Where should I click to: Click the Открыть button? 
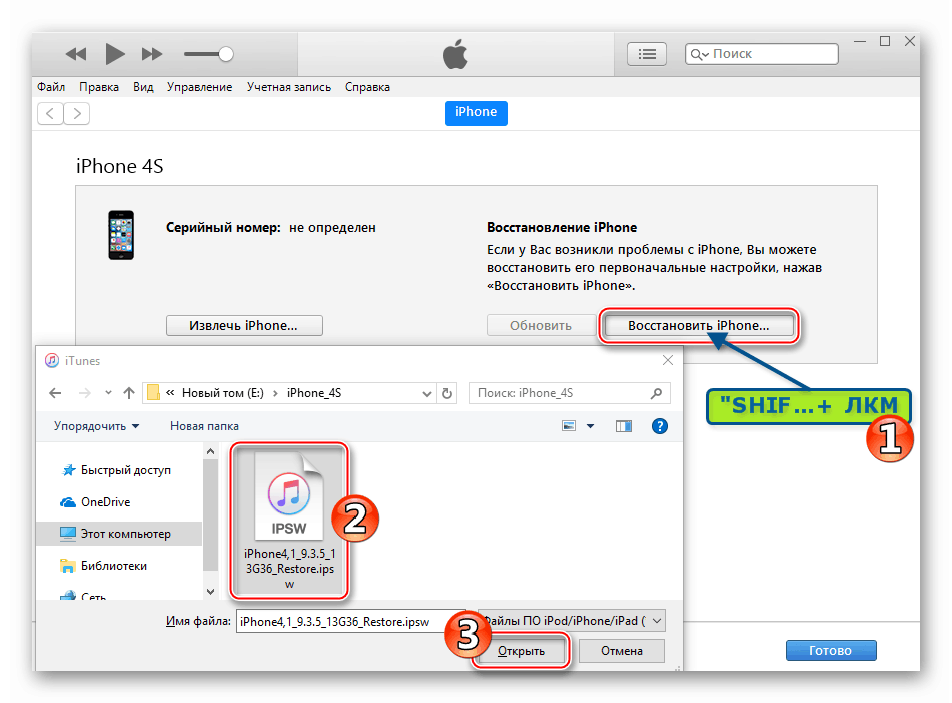click(521, 651)
